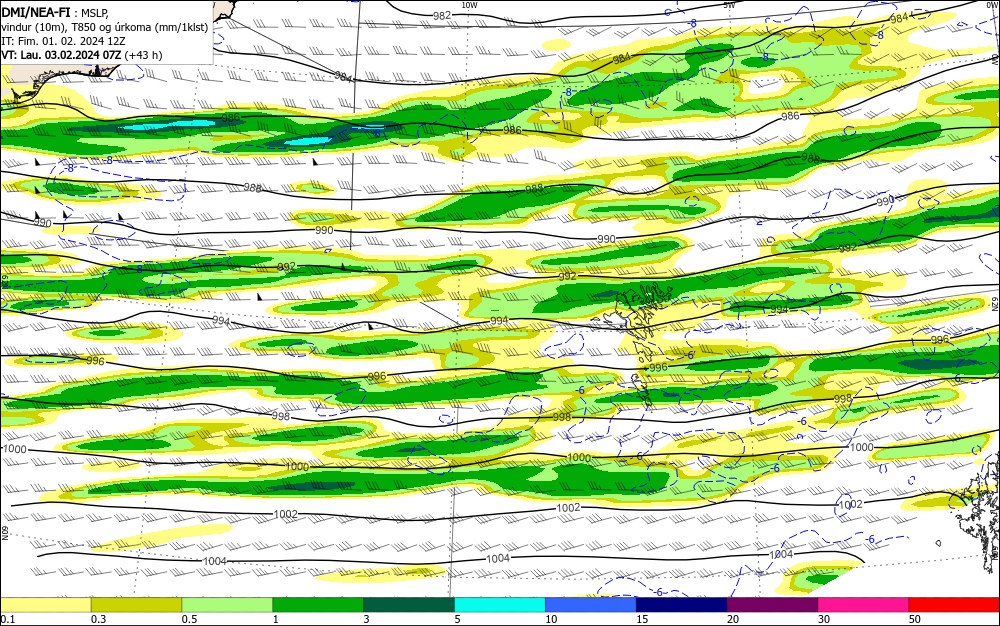Click the legend value "50"
1000x626 pixels.
click(915, 619)
